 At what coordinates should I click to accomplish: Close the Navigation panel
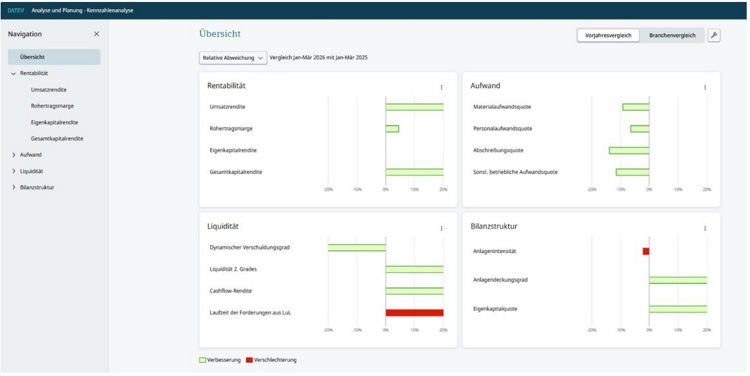[x=96, y=34]
